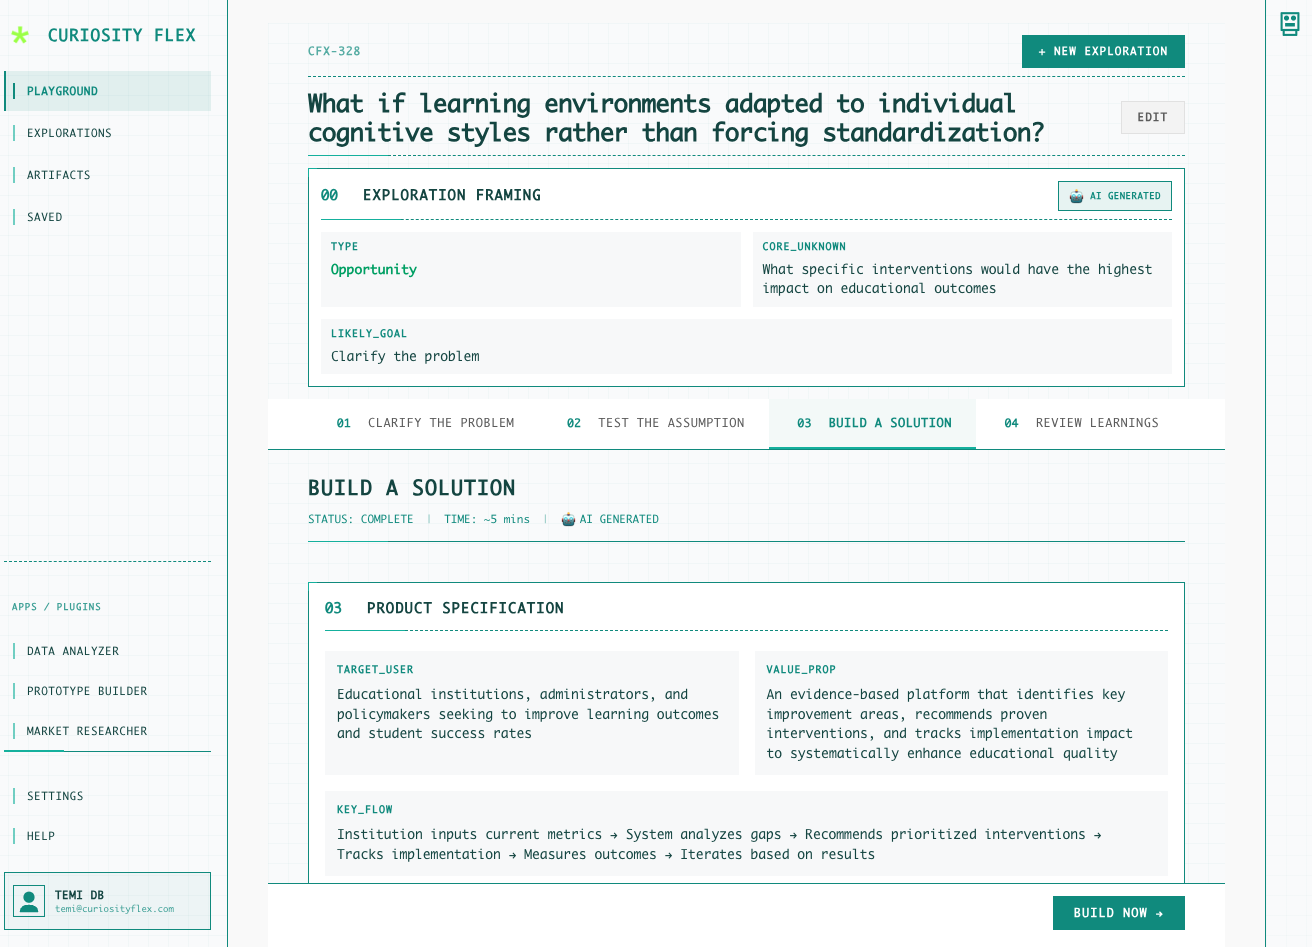Switch to Test the Assumption tab
The height and width of the screenshot is (947, 1312).
point(655,423)
